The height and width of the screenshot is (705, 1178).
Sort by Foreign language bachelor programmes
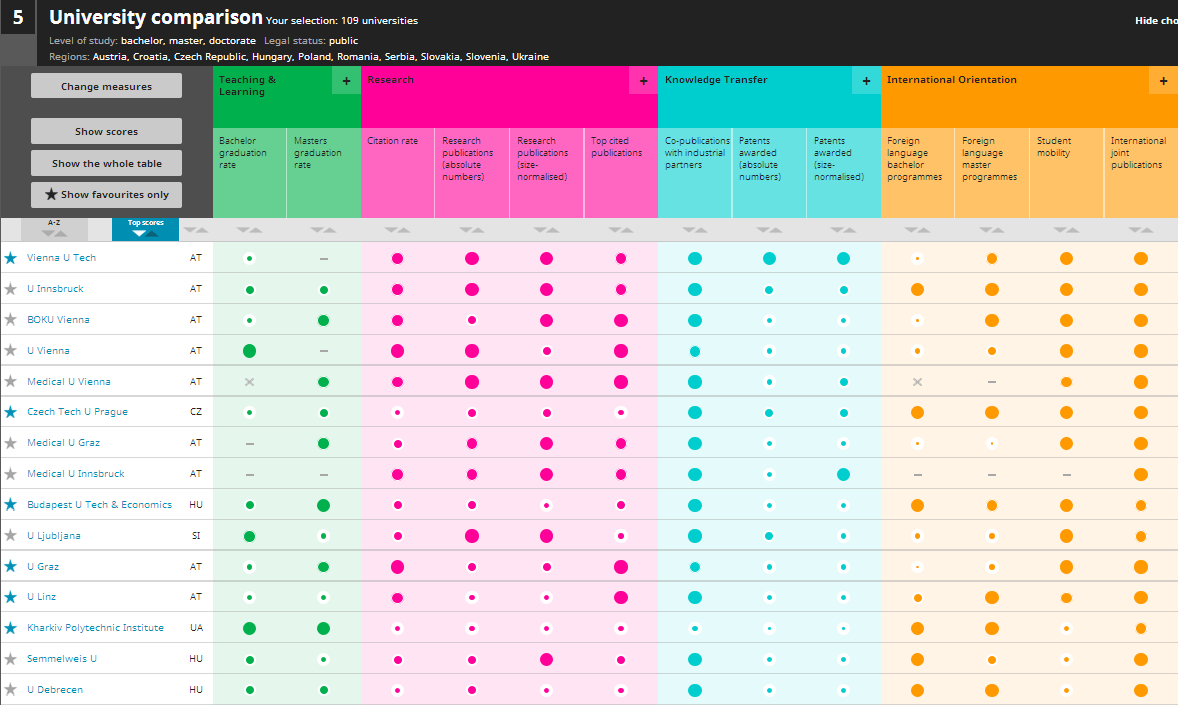coord(917,230)
